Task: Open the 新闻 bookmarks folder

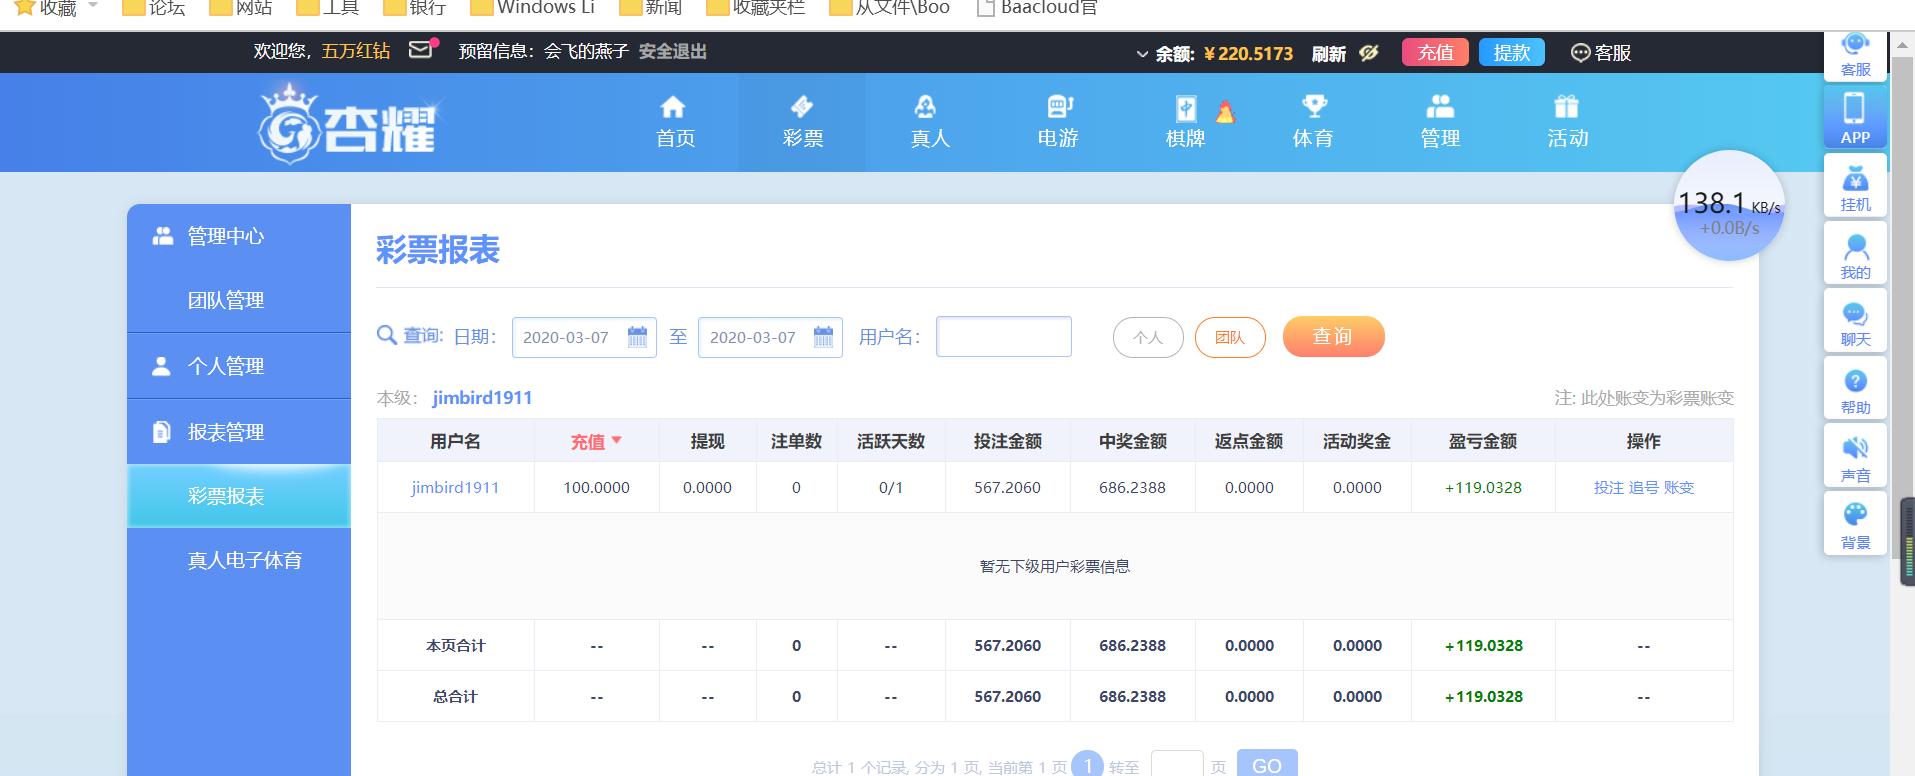Action: point(651,8)
